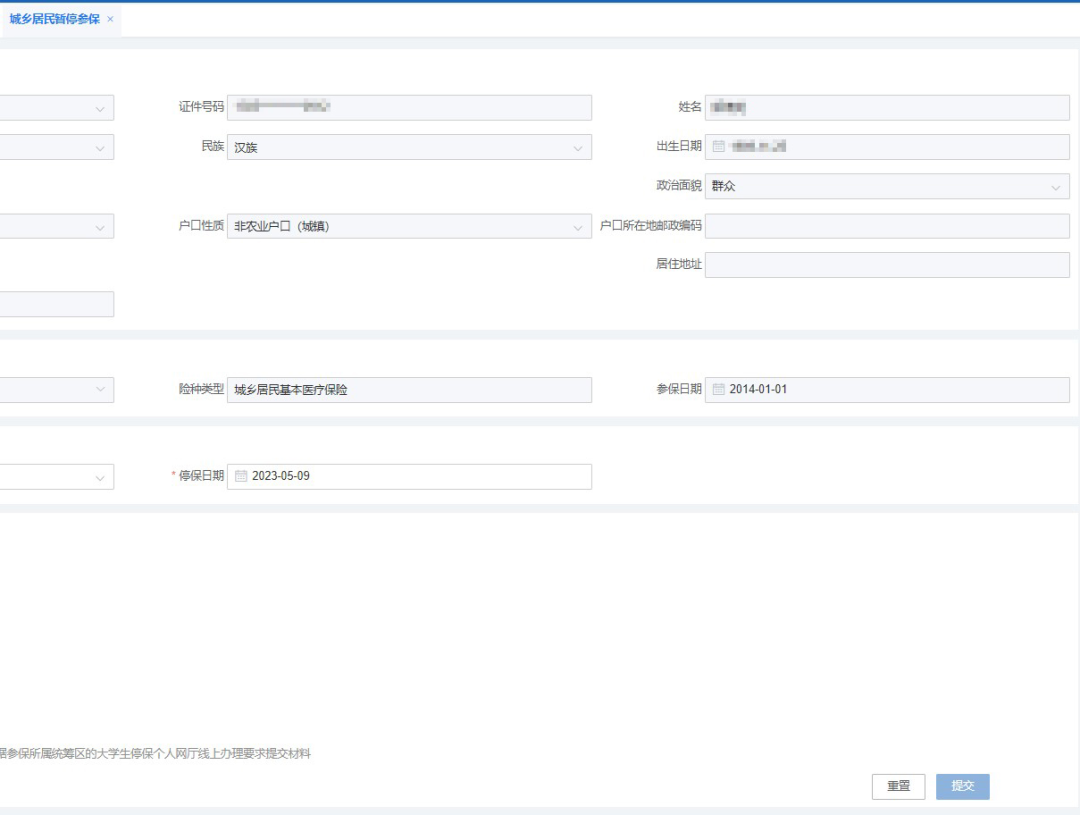
Task: Click the 居住地址 input field
Action: (x=887, y=265)
